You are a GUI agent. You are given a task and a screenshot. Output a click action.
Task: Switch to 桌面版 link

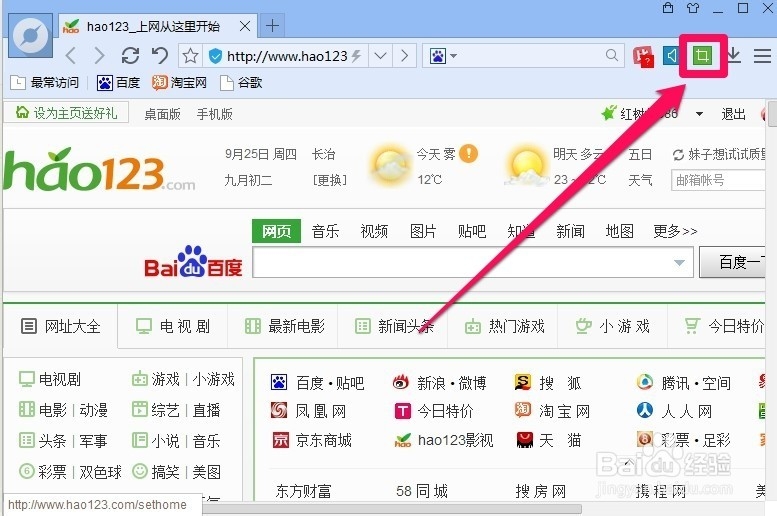click(x=162, y=114)
